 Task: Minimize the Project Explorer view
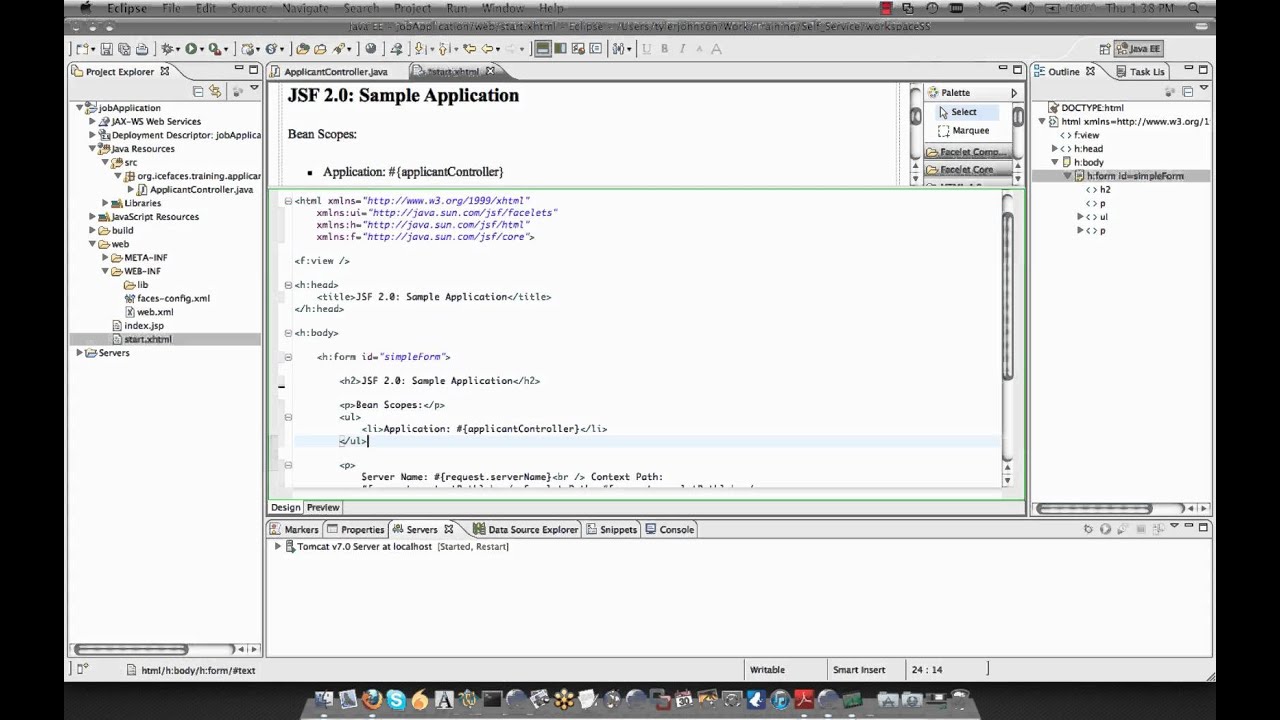pos(239,69)
